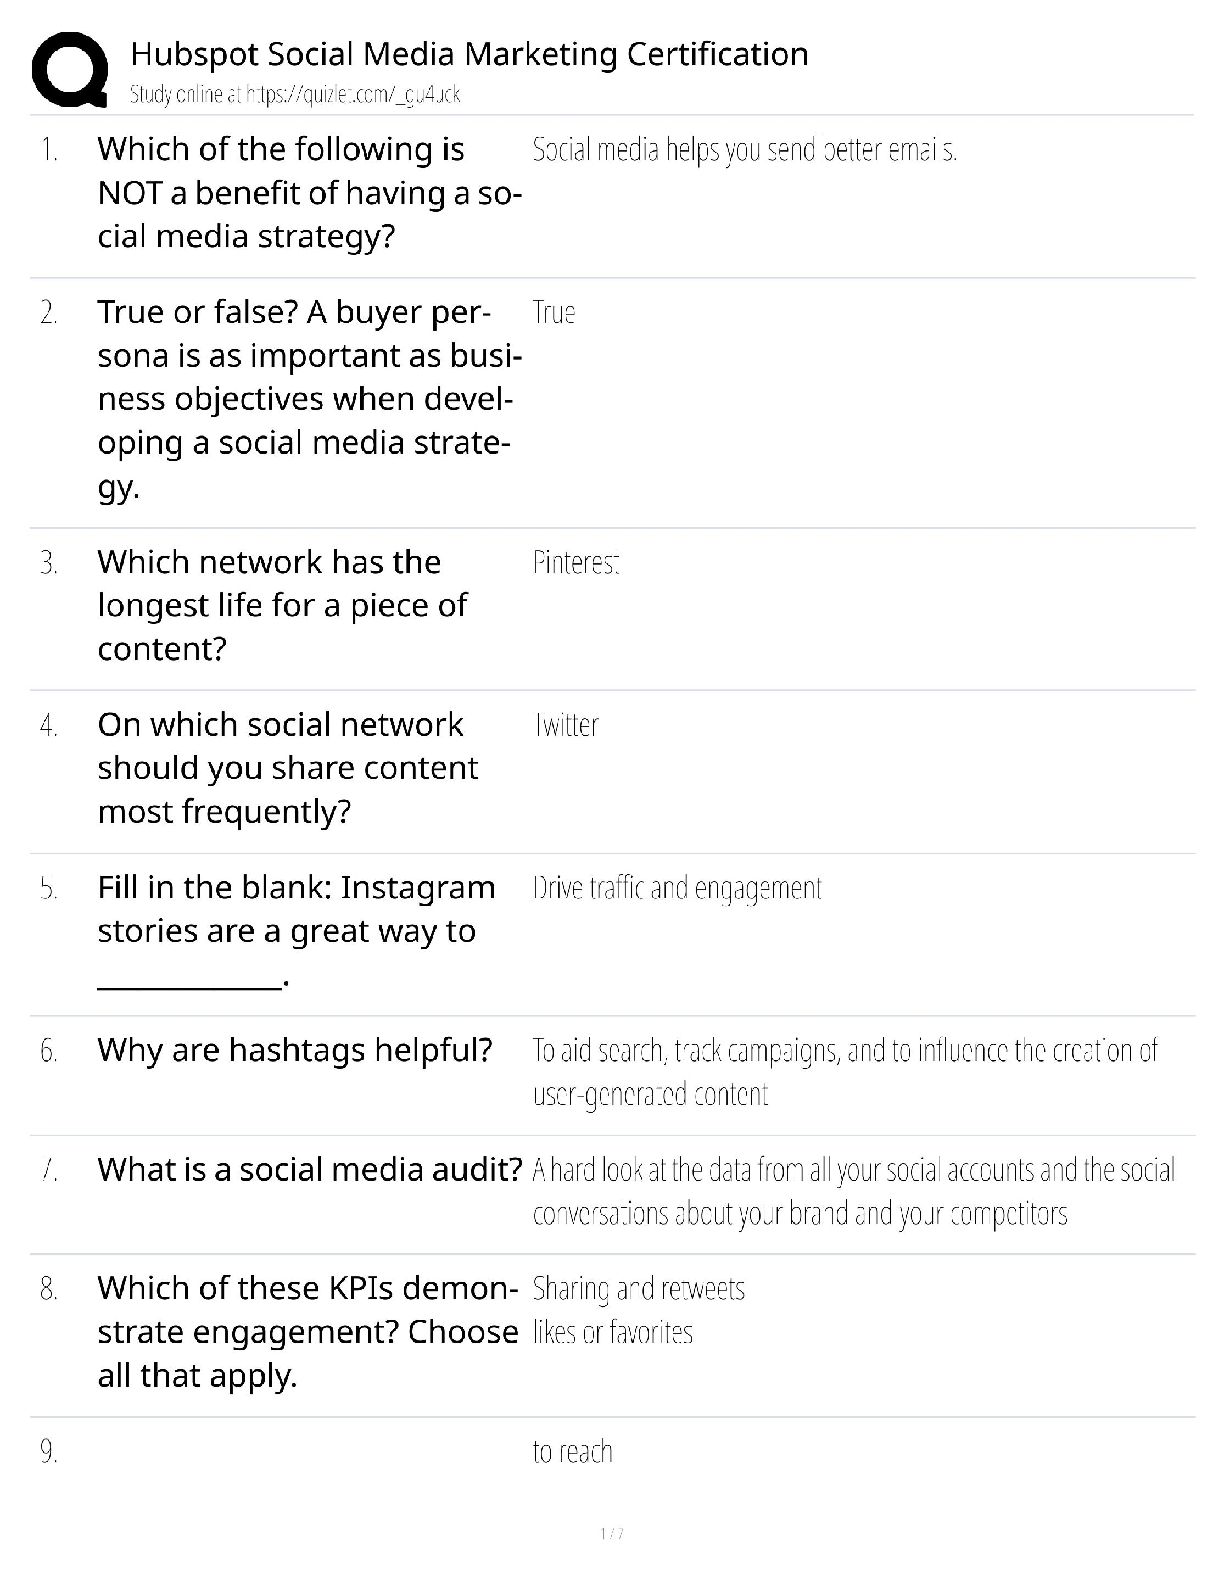Click the "Twitter" answer
The height and width of the screenshot is (1584, 1224).
click(x=567, y=725)
